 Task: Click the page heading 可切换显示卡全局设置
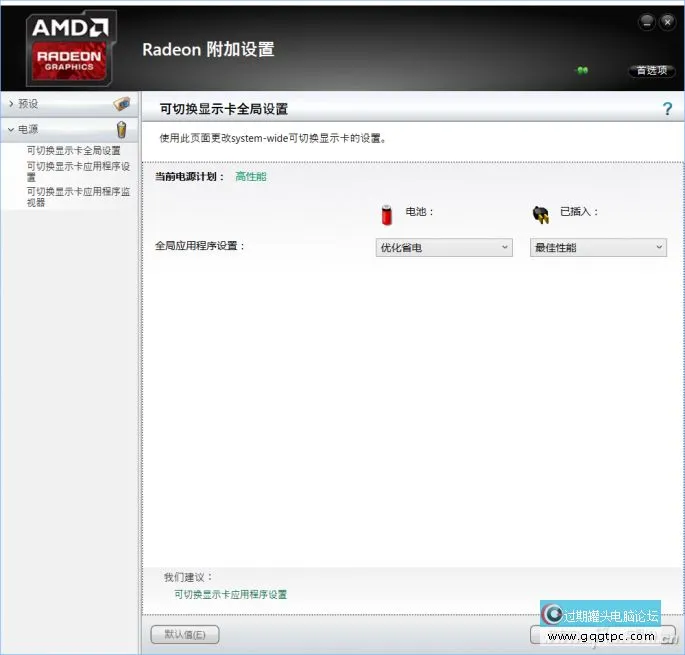click(x=224, y=109)
